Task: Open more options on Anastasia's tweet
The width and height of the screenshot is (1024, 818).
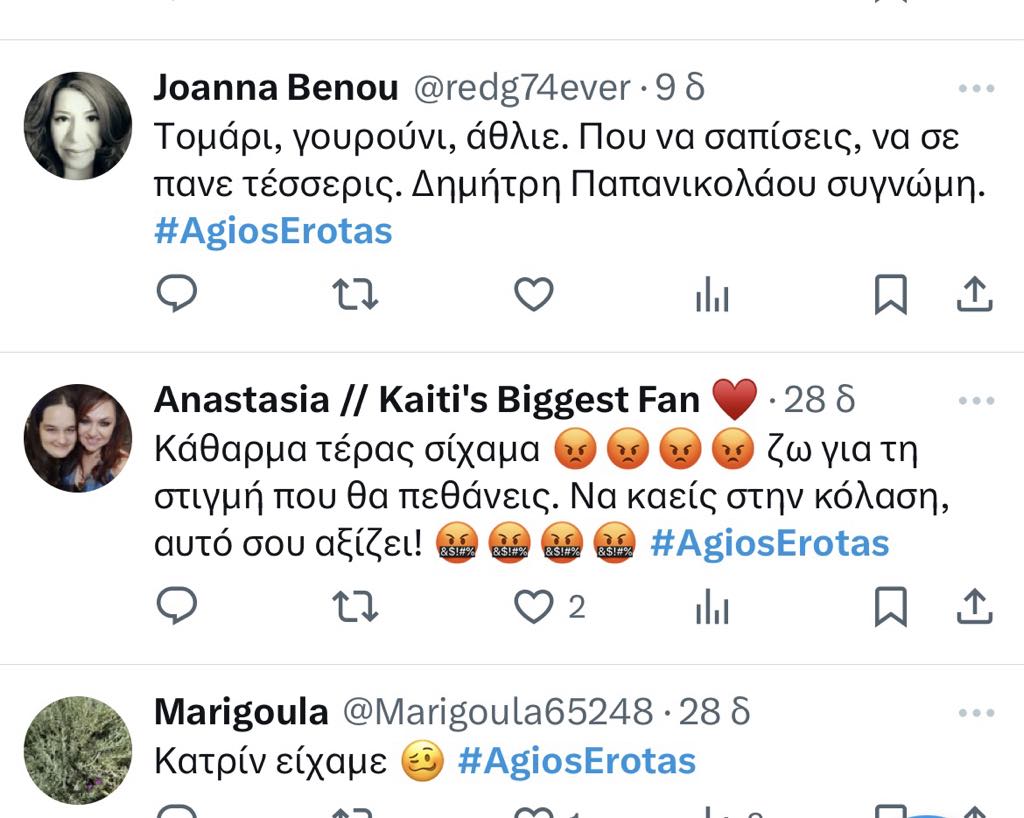Action: (976, 400)
